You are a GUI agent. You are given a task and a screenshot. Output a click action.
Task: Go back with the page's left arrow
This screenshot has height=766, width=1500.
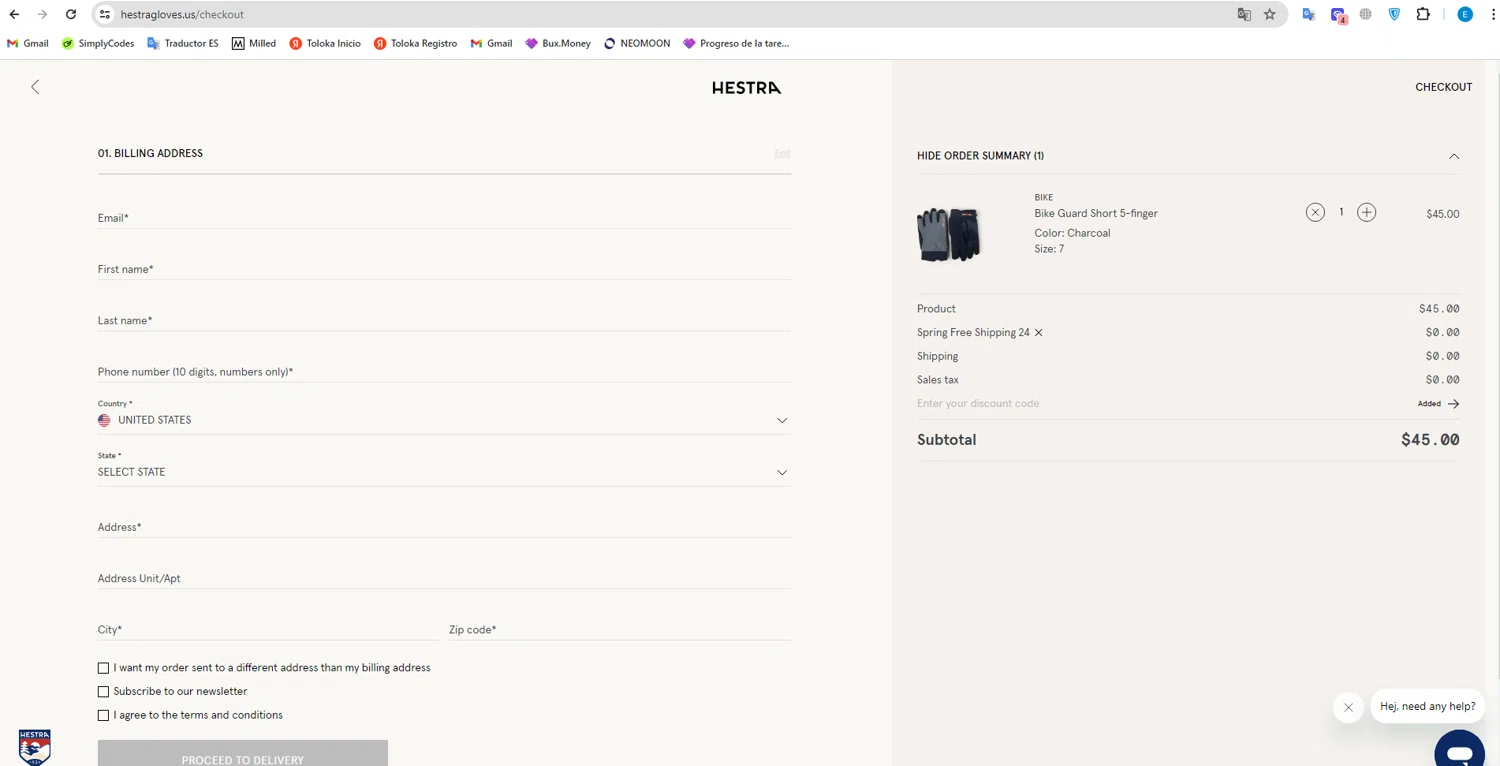tap(35, 87)
